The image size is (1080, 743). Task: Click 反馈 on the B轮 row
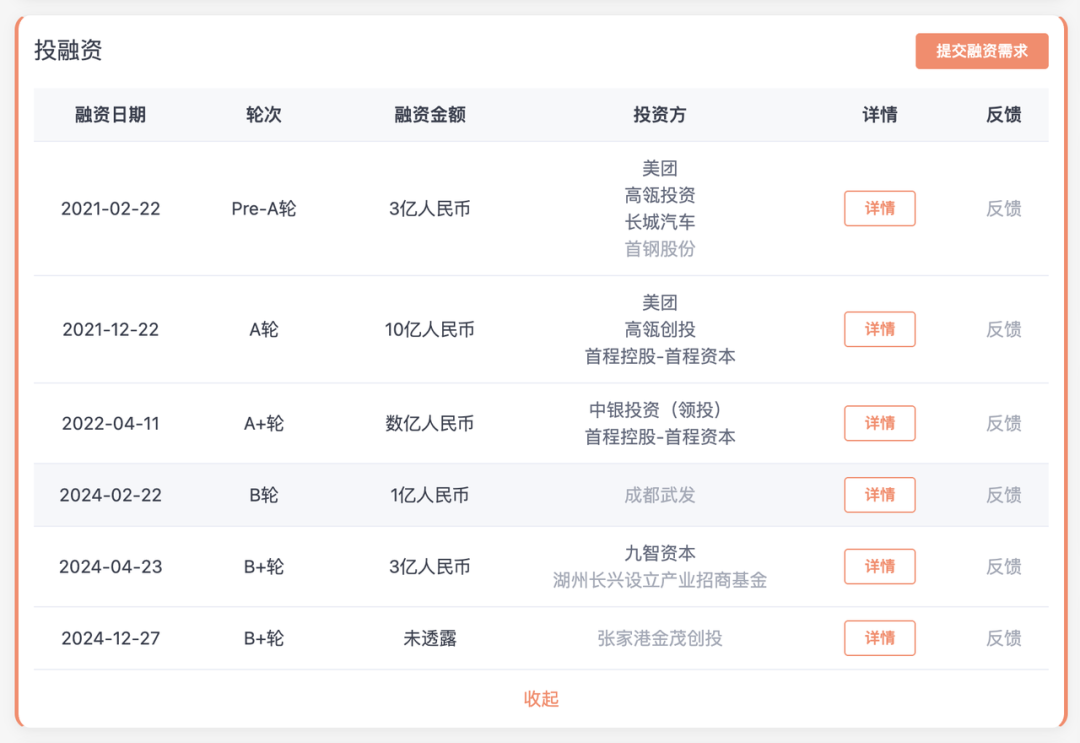point(1003,495)
